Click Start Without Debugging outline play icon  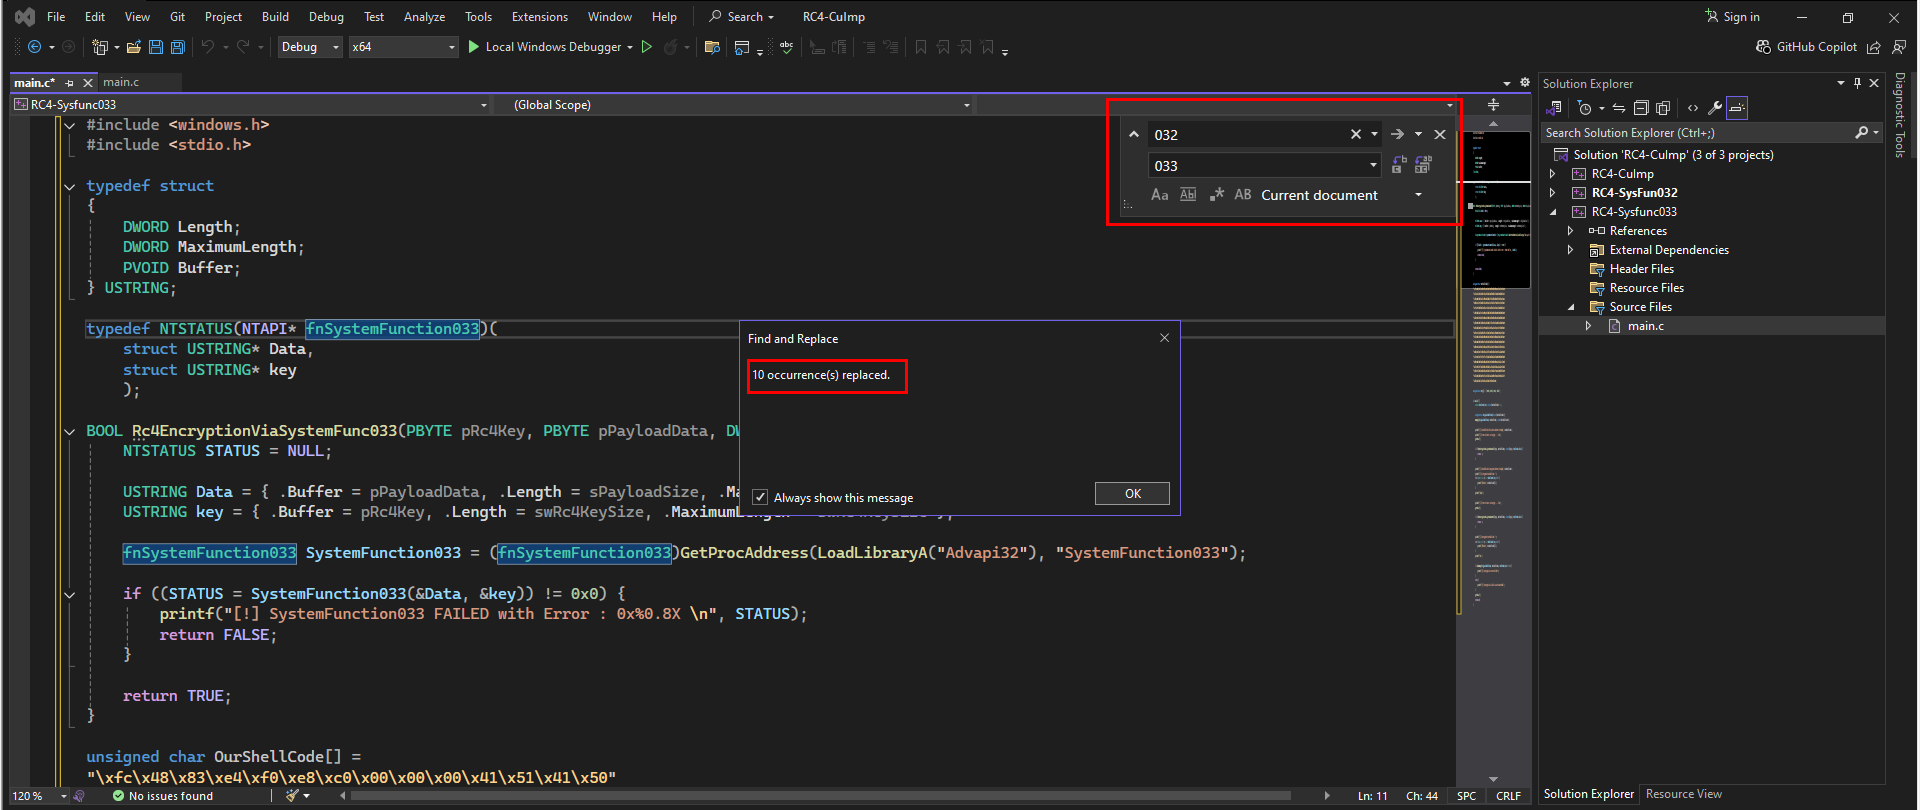coord(647,47)
